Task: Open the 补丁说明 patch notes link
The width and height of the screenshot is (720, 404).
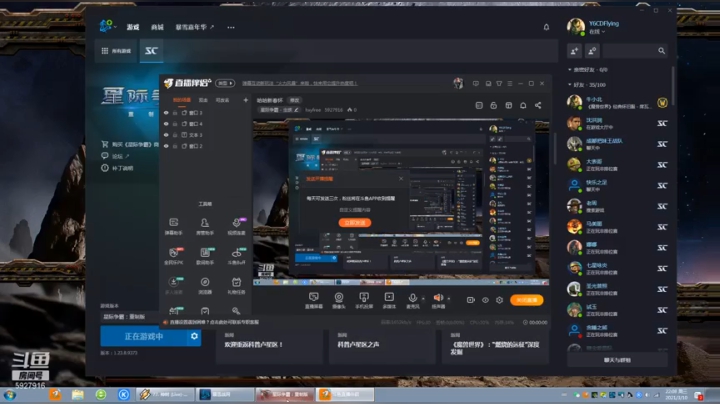Action: pos(118,168)
